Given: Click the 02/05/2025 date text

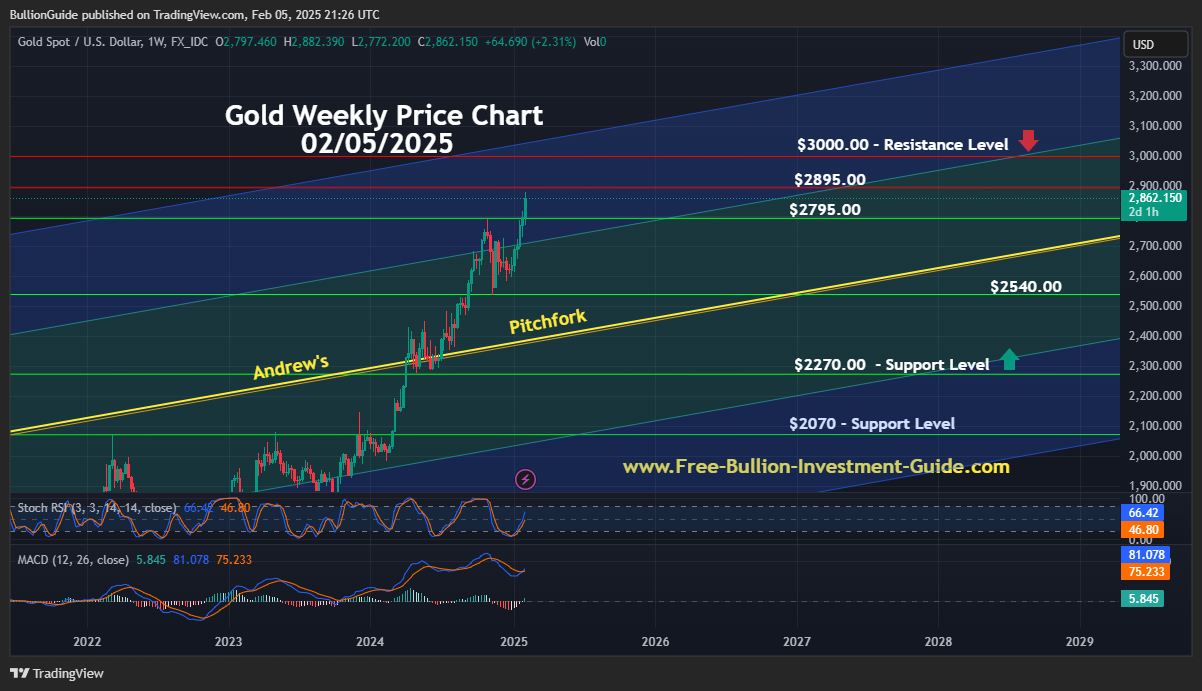Looking at the screenshot, I should tap(377, 143).
